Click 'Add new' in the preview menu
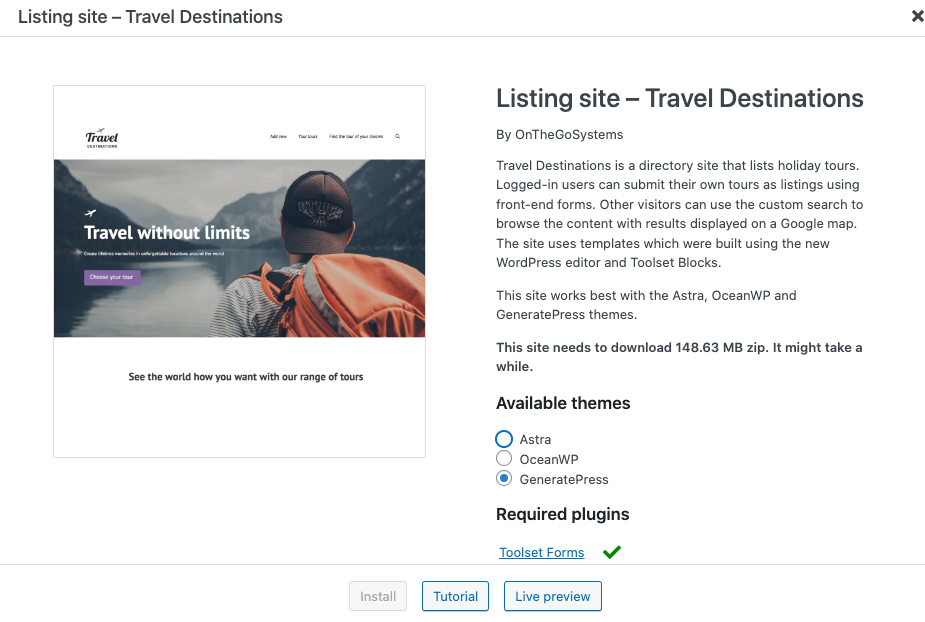925x622 pixels. pos(278,136)
